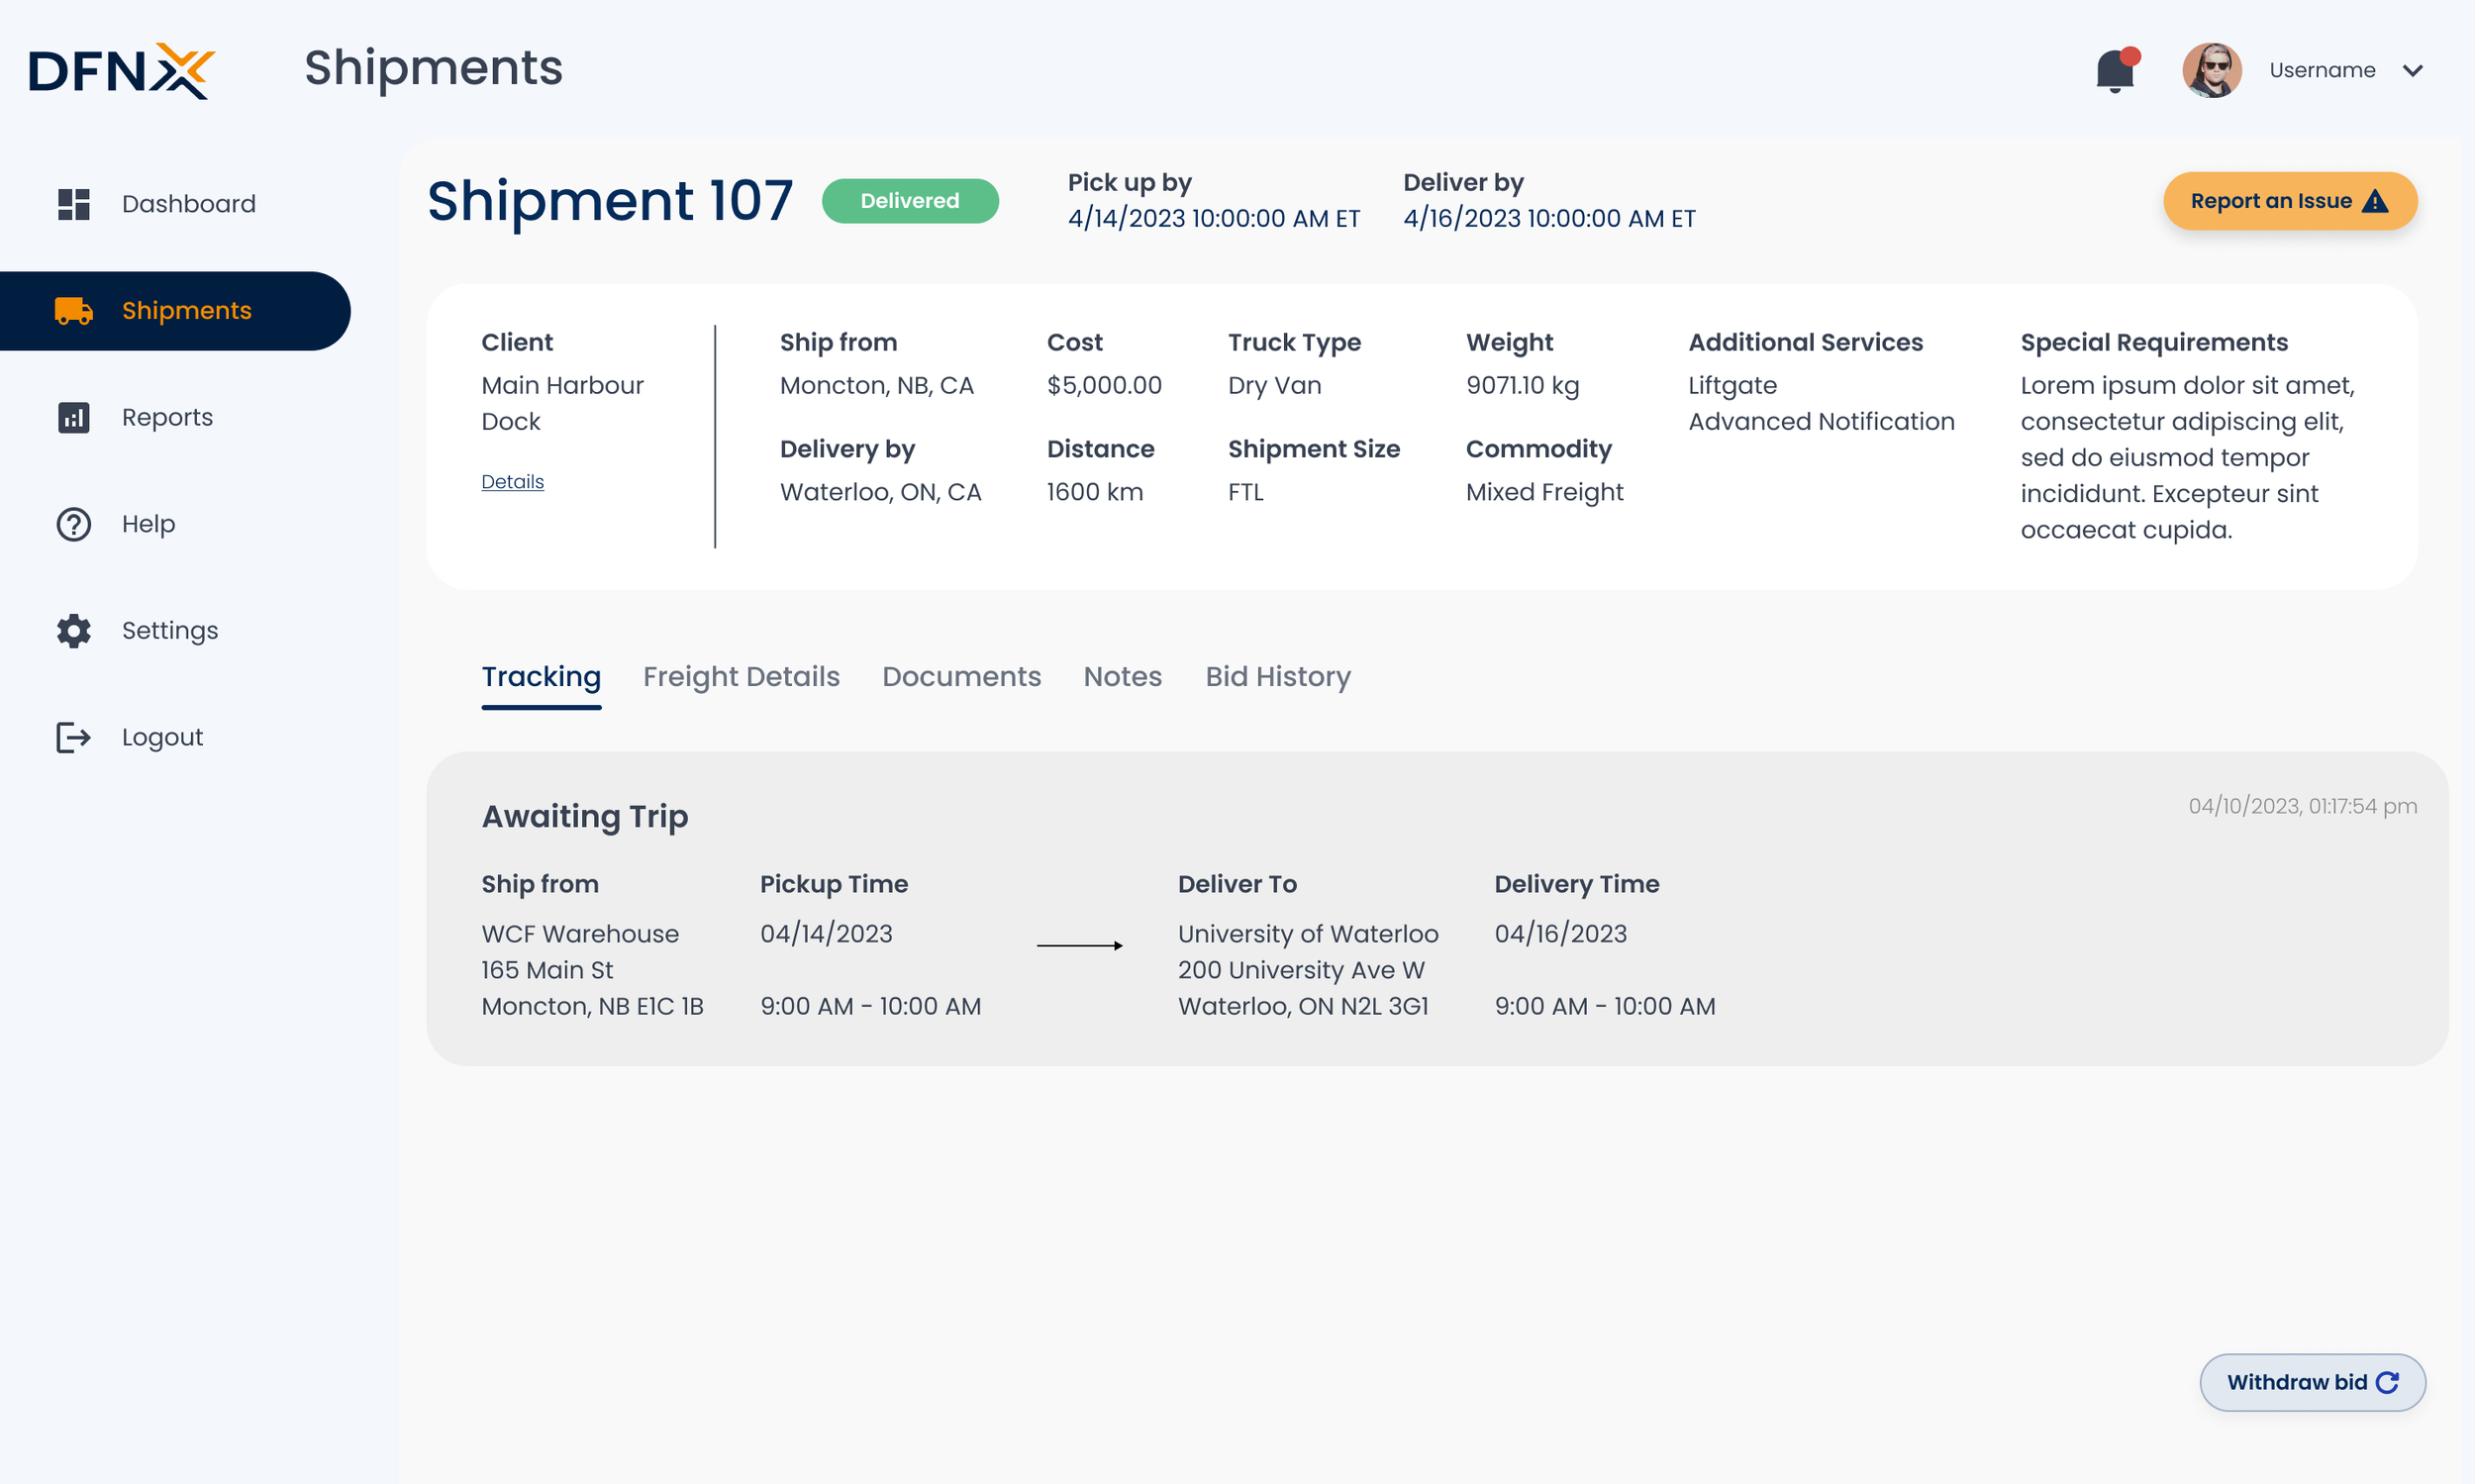View the Bid History tab
The height and width of the screenshot is (1484, 2475).
1277,677
